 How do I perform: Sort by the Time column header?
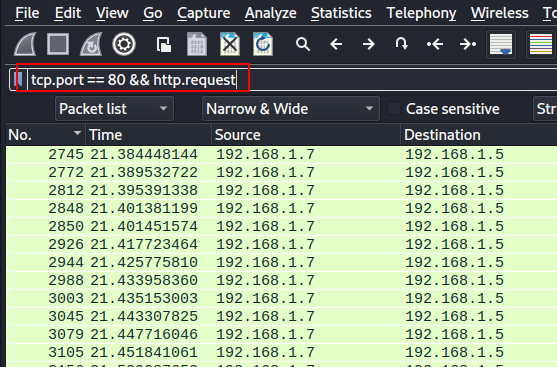click(148, 135)
